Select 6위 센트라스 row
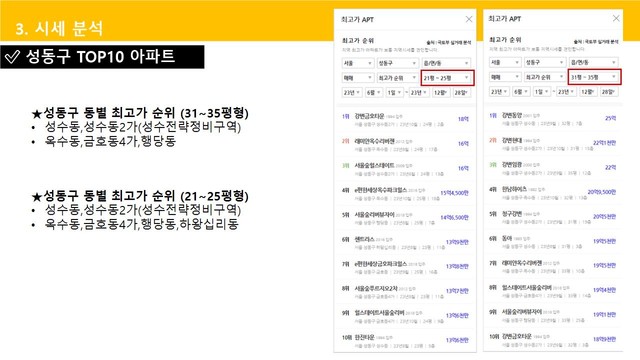Viewport: 640px width, 360px height. pos(405,242)
